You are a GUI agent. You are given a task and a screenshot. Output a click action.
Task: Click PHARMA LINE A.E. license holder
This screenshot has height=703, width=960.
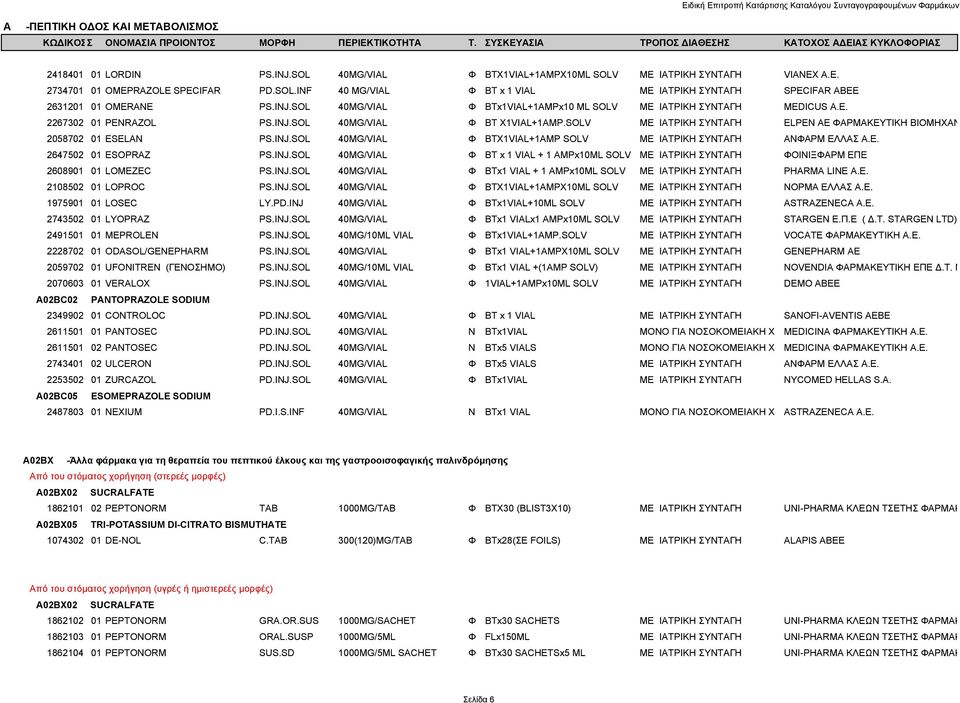[x=826, y=171]
